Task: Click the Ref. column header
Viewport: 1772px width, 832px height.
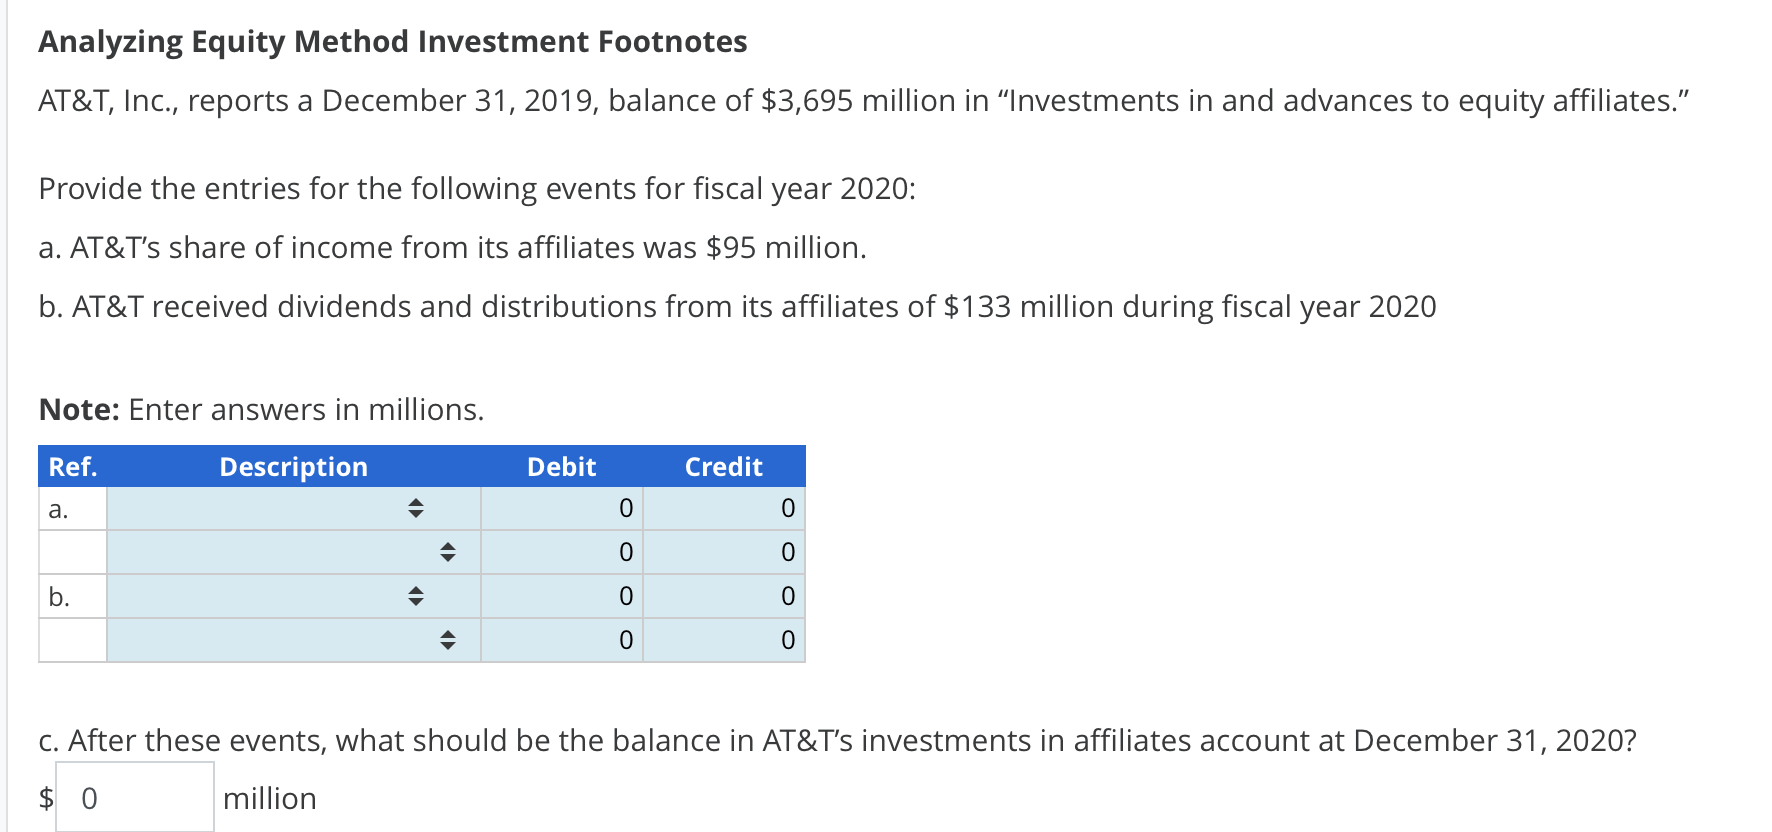Action: click(x=73, y=467)
